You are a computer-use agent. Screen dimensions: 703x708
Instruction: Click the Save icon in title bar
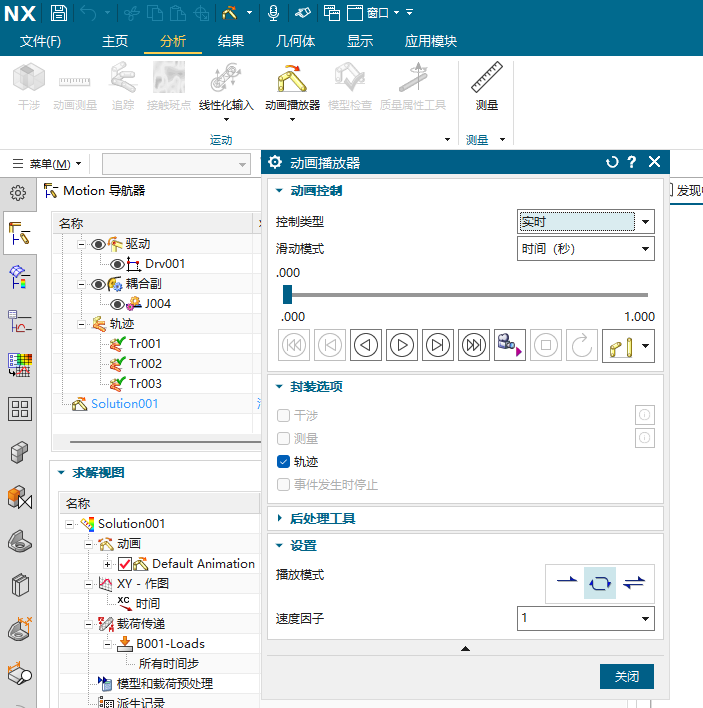(x=58, y=13)
